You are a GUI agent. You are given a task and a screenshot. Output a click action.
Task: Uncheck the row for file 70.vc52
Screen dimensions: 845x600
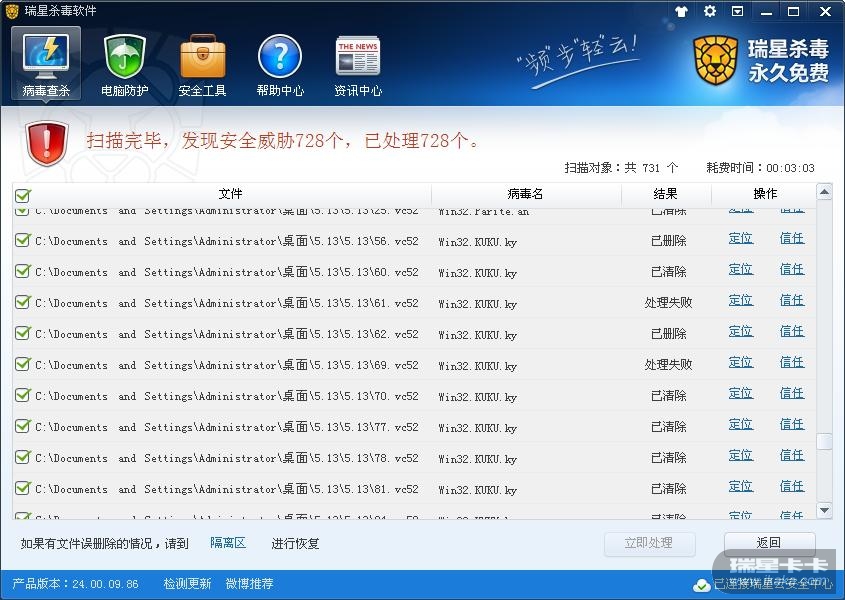[23, 395]
